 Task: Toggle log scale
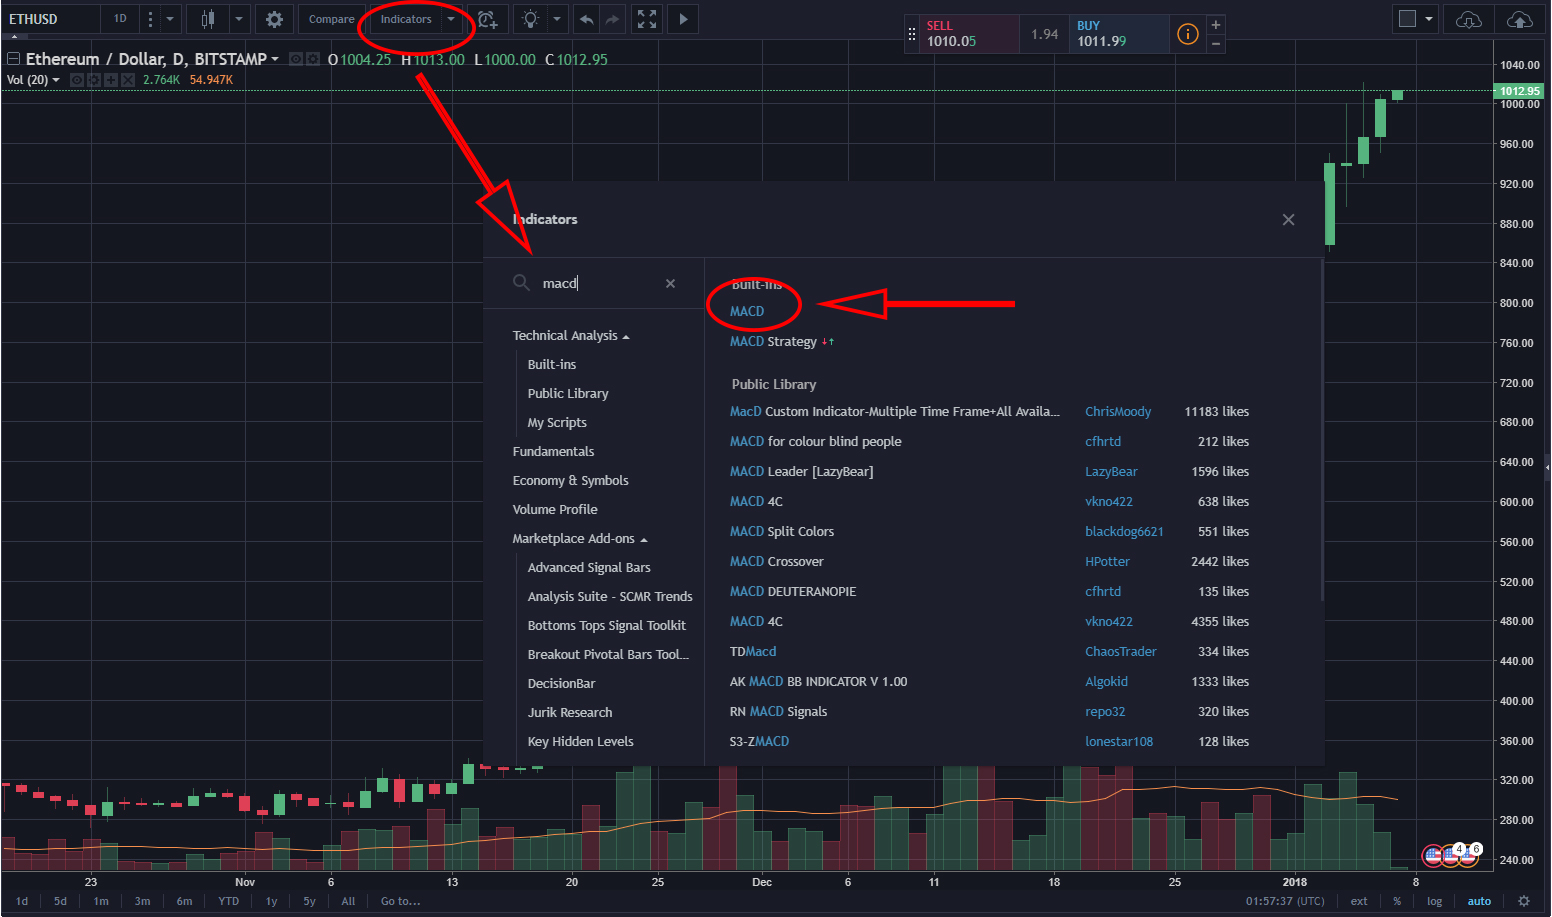click(x=1434, y=901)
